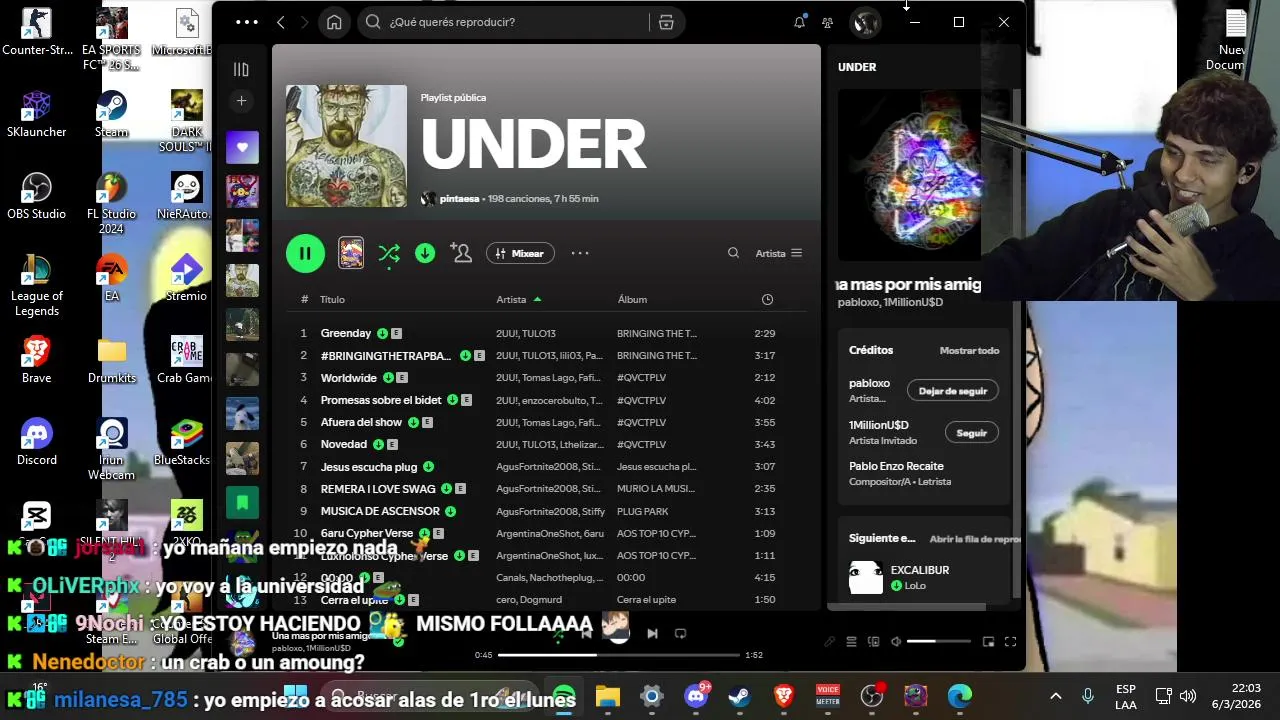Go to previous track
Viewport: 1280px width, 720px height.
tap(586, 633)
